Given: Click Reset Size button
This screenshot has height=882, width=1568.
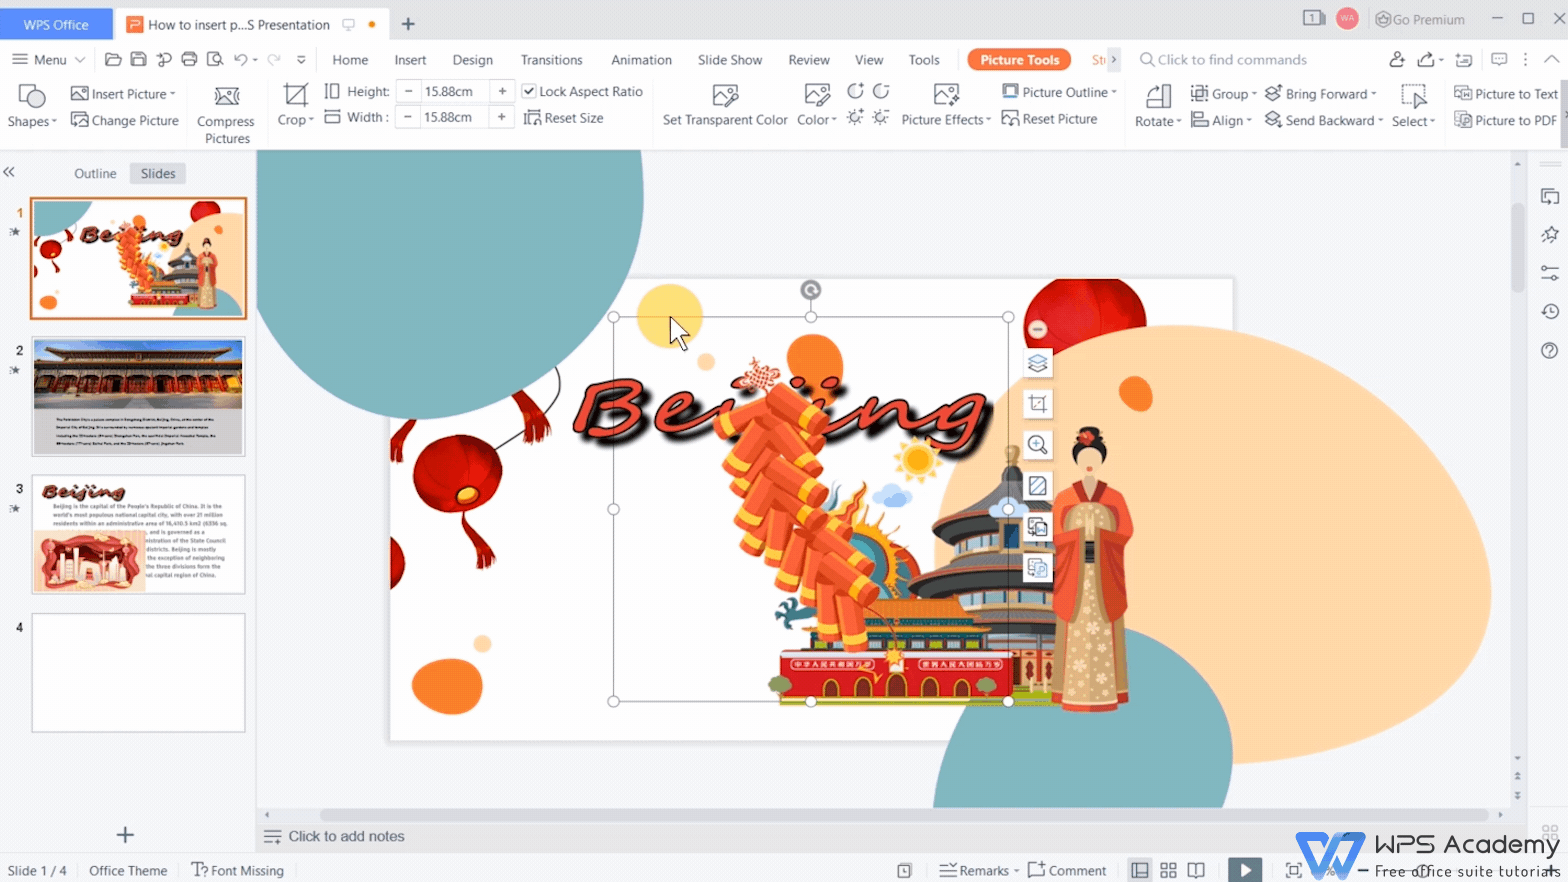Looking at the screenshot, I should 564,118.
